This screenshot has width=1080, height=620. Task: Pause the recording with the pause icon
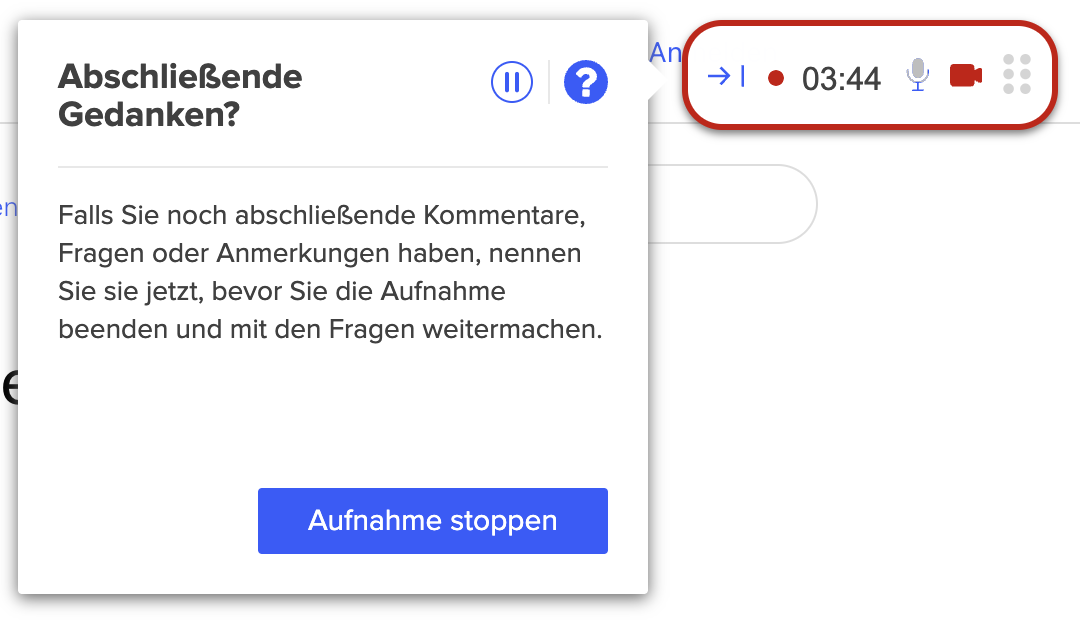pyautogui.click(x=512, y=82)
